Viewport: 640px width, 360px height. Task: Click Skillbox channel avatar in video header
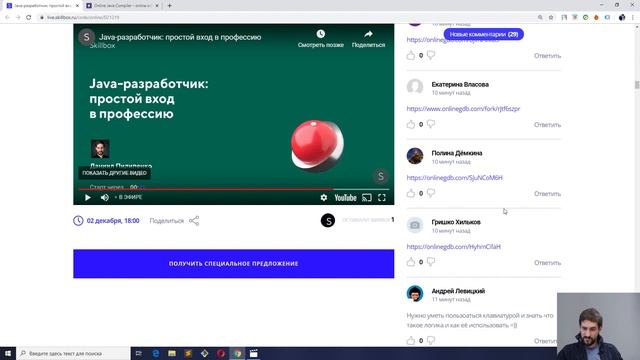click(x=87, y=37)
